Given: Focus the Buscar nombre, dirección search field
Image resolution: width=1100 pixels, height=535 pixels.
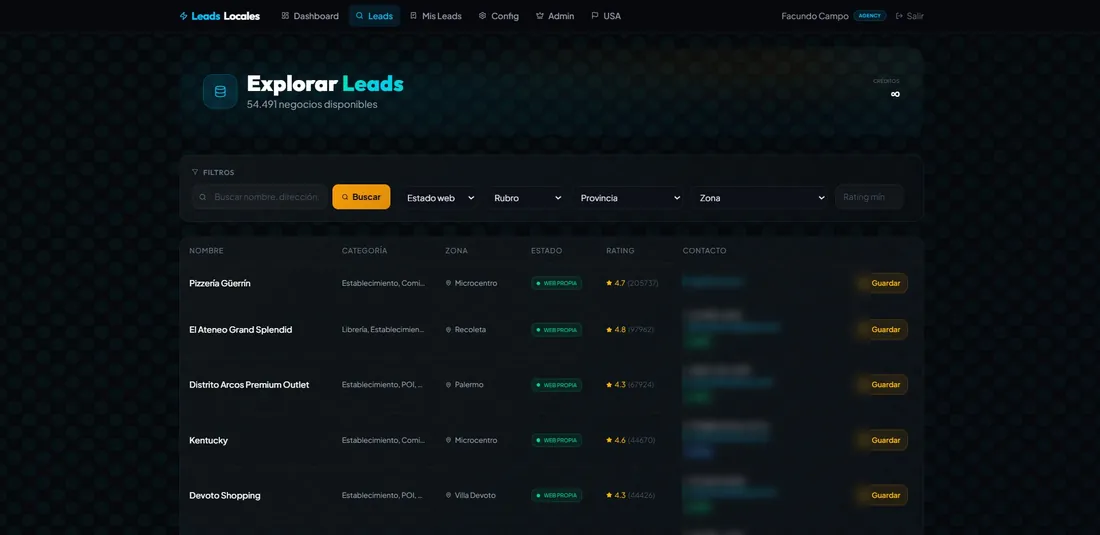Looking at the screenshot, I should [260, 197].
